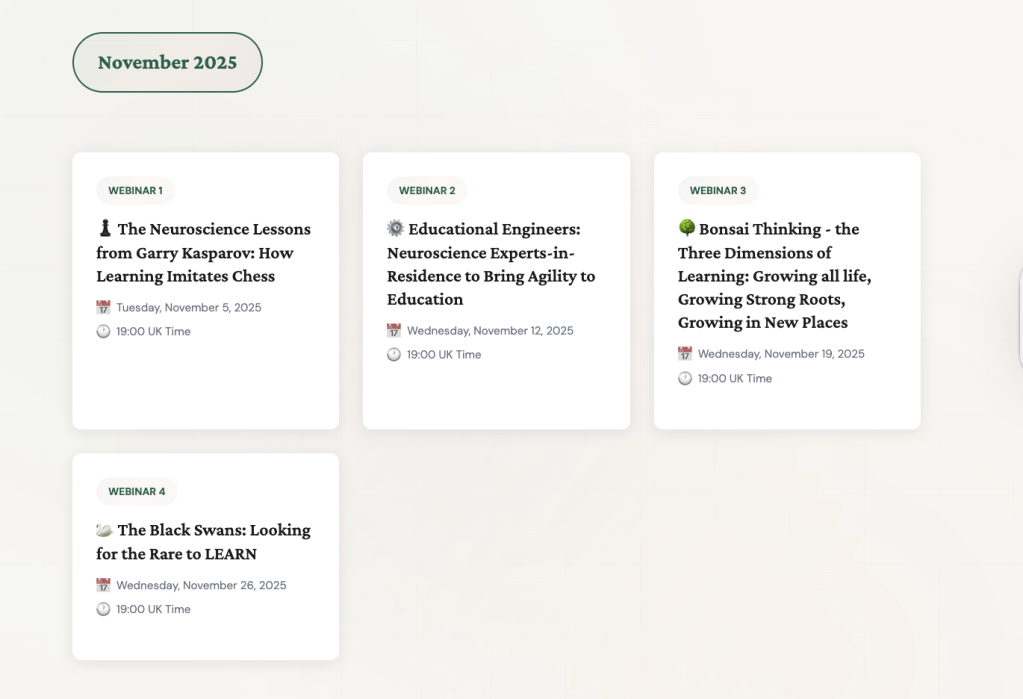The image size is (1023, 699).
Task: Select the WEBINAR 4 badge
Action: tap(136, 492)
